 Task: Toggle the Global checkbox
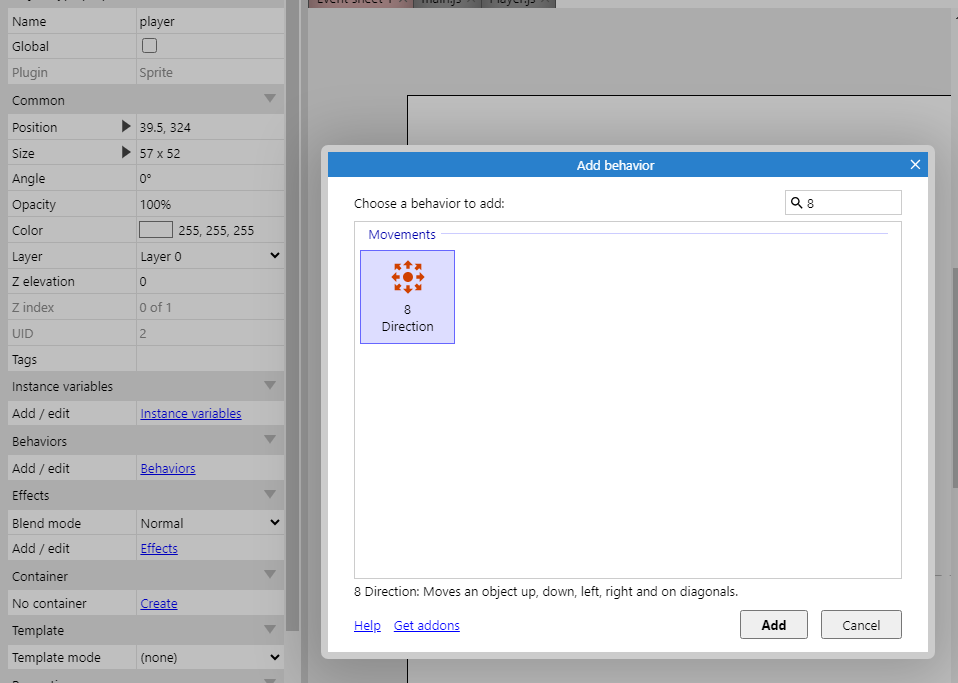pyautogui.click(x=149, y=46)
